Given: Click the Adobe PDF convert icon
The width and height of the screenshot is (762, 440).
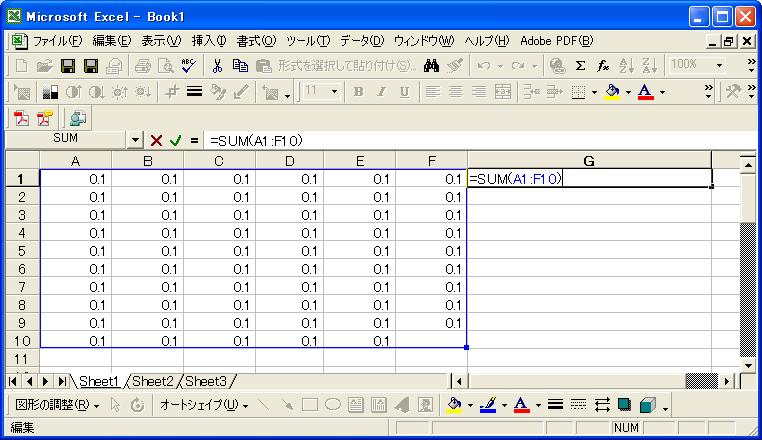Looking at the screenshot, I should click(21, 118).
